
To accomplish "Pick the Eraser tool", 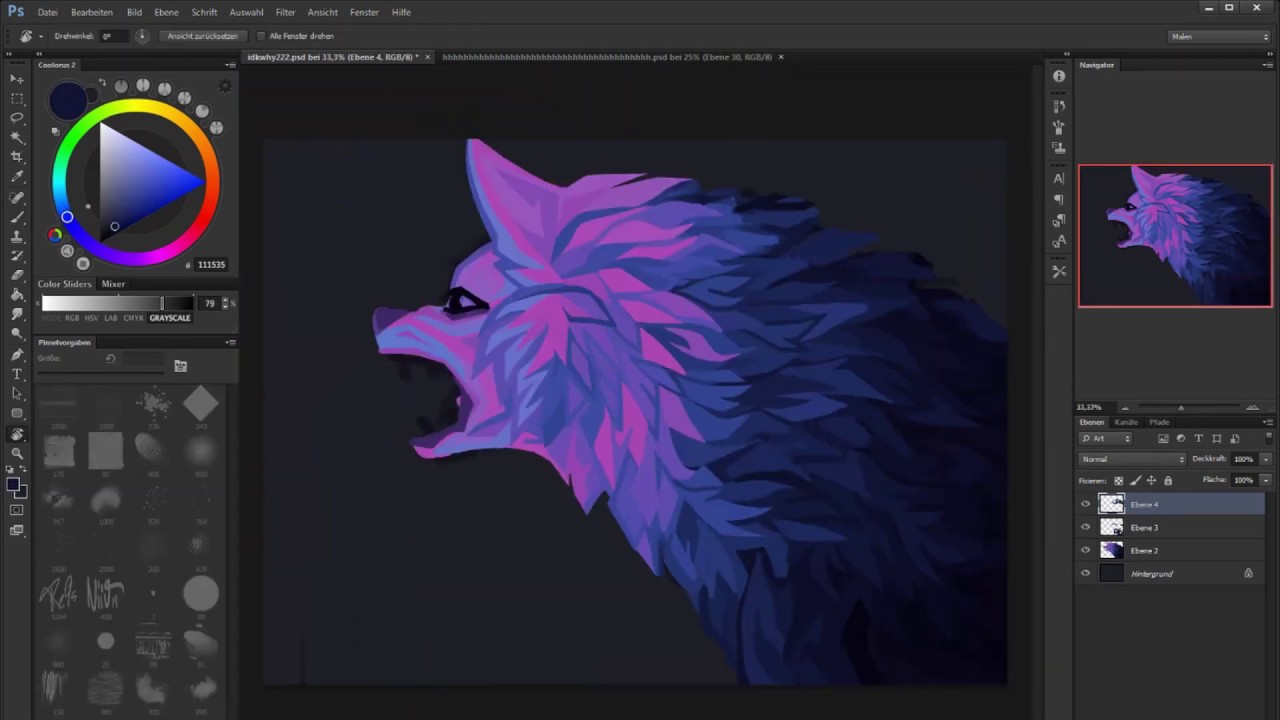I will point(17,275).
